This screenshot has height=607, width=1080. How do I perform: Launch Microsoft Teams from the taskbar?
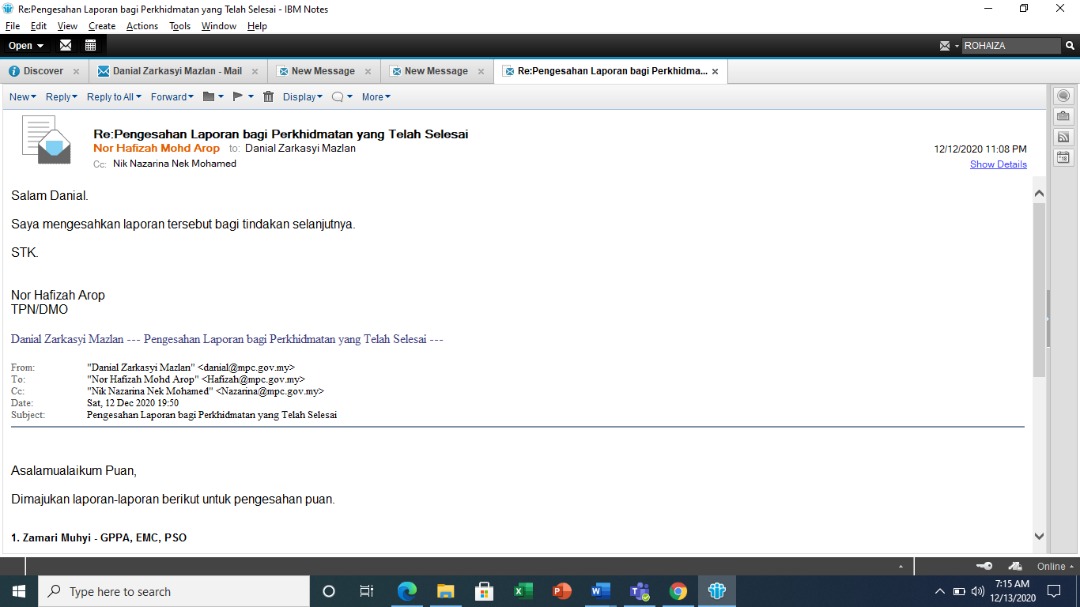(639, 591)
